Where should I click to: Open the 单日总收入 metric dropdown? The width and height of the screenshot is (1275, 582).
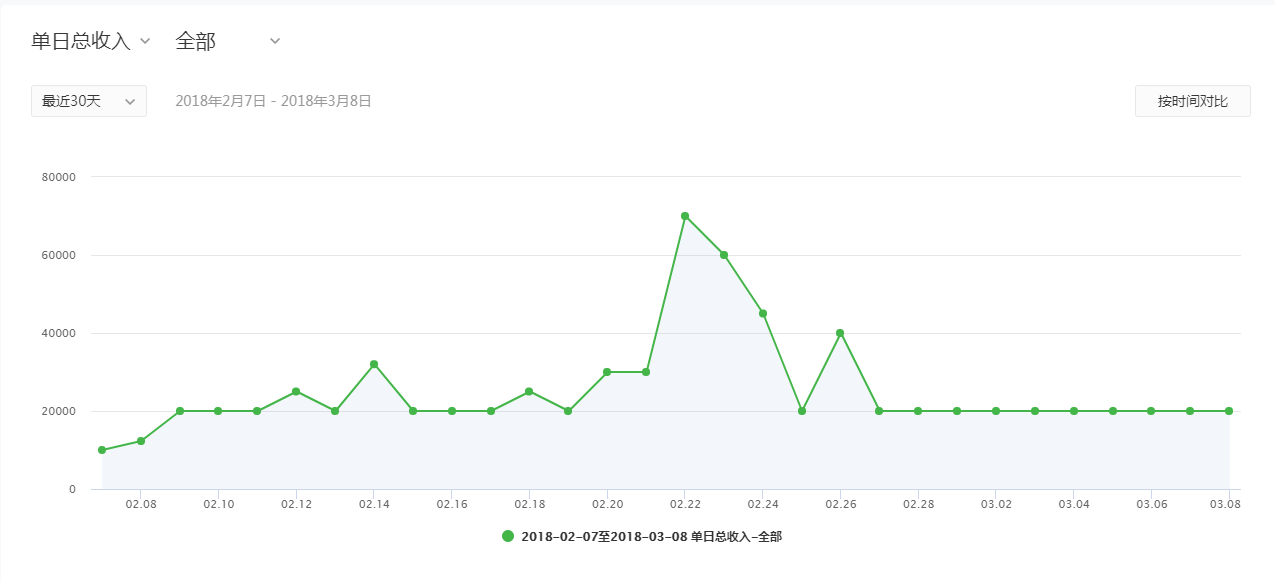[91, 41]
